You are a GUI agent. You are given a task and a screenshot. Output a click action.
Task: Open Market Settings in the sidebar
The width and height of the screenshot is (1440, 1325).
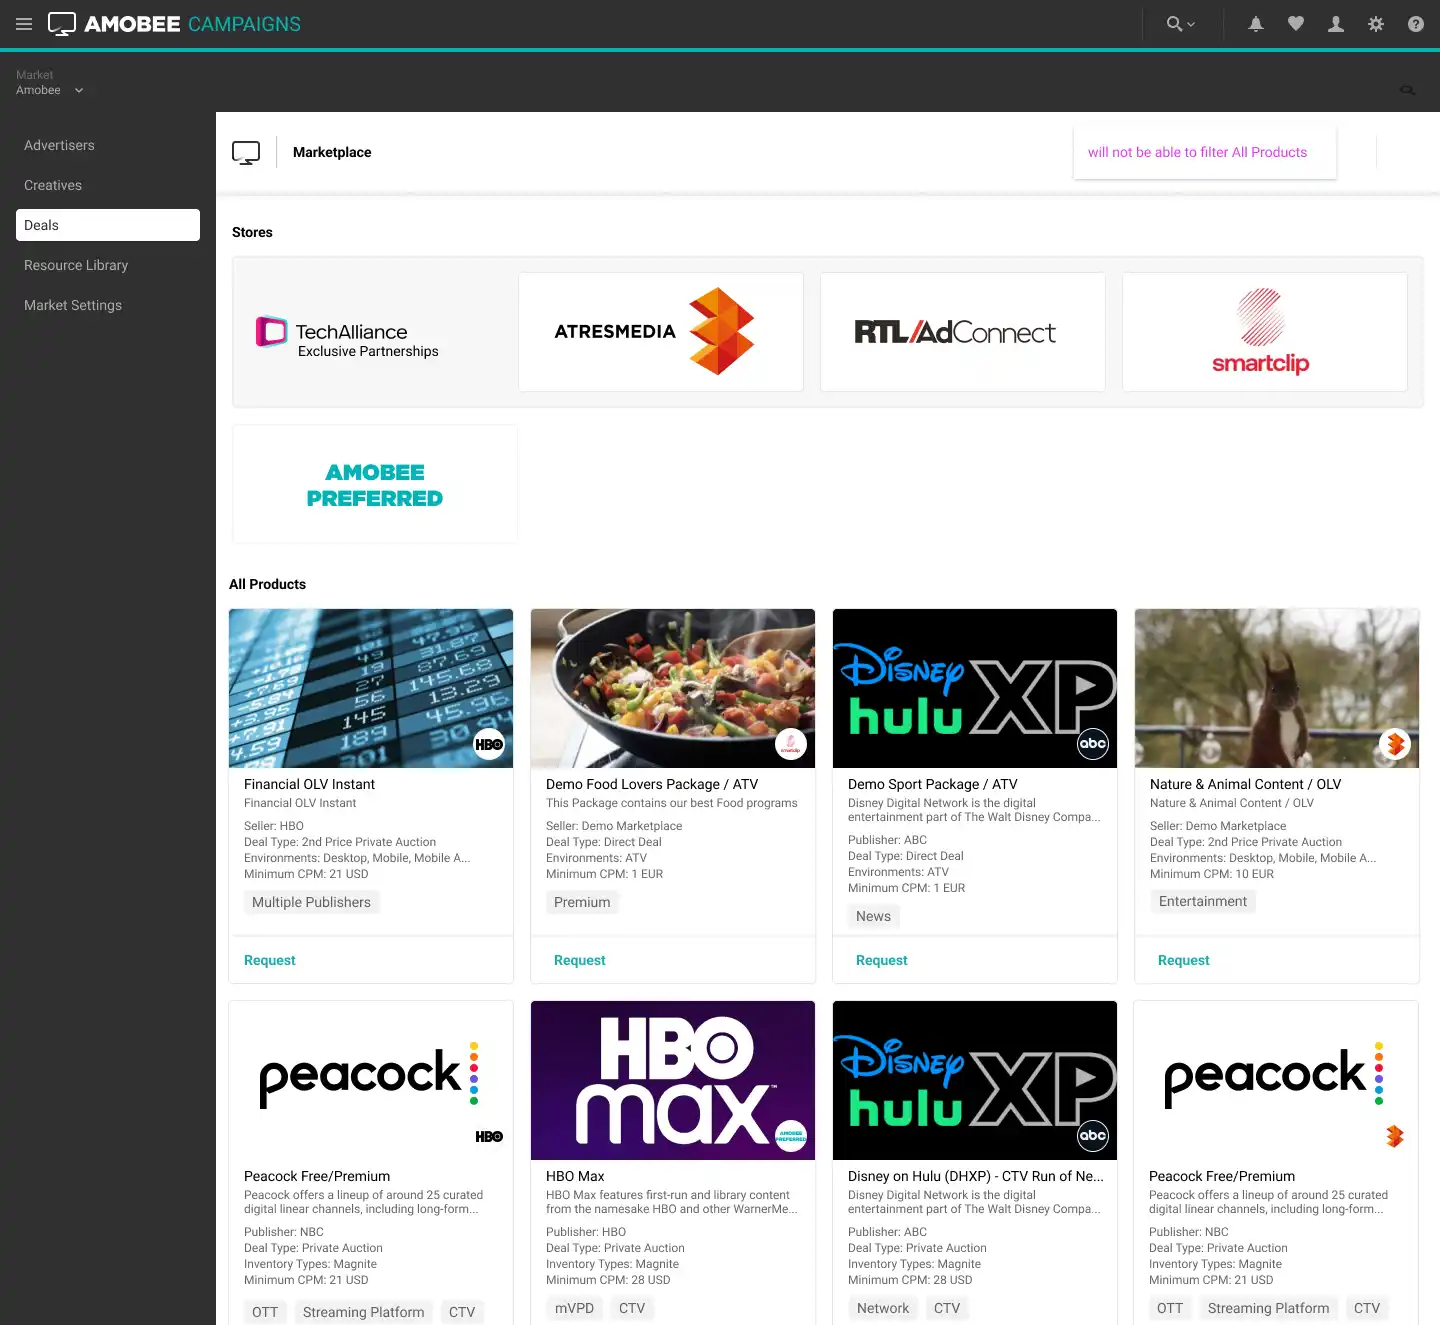pos(72,305)
